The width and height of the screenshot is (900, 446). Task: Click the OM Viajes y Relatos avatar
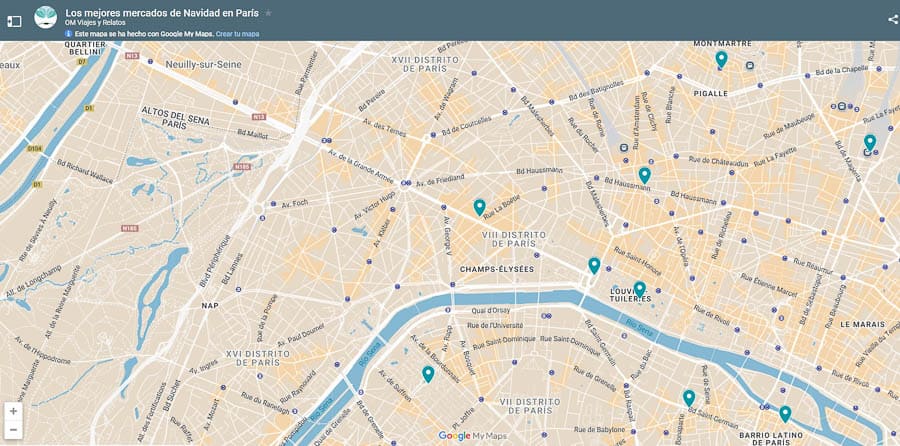tap(45, 17)
